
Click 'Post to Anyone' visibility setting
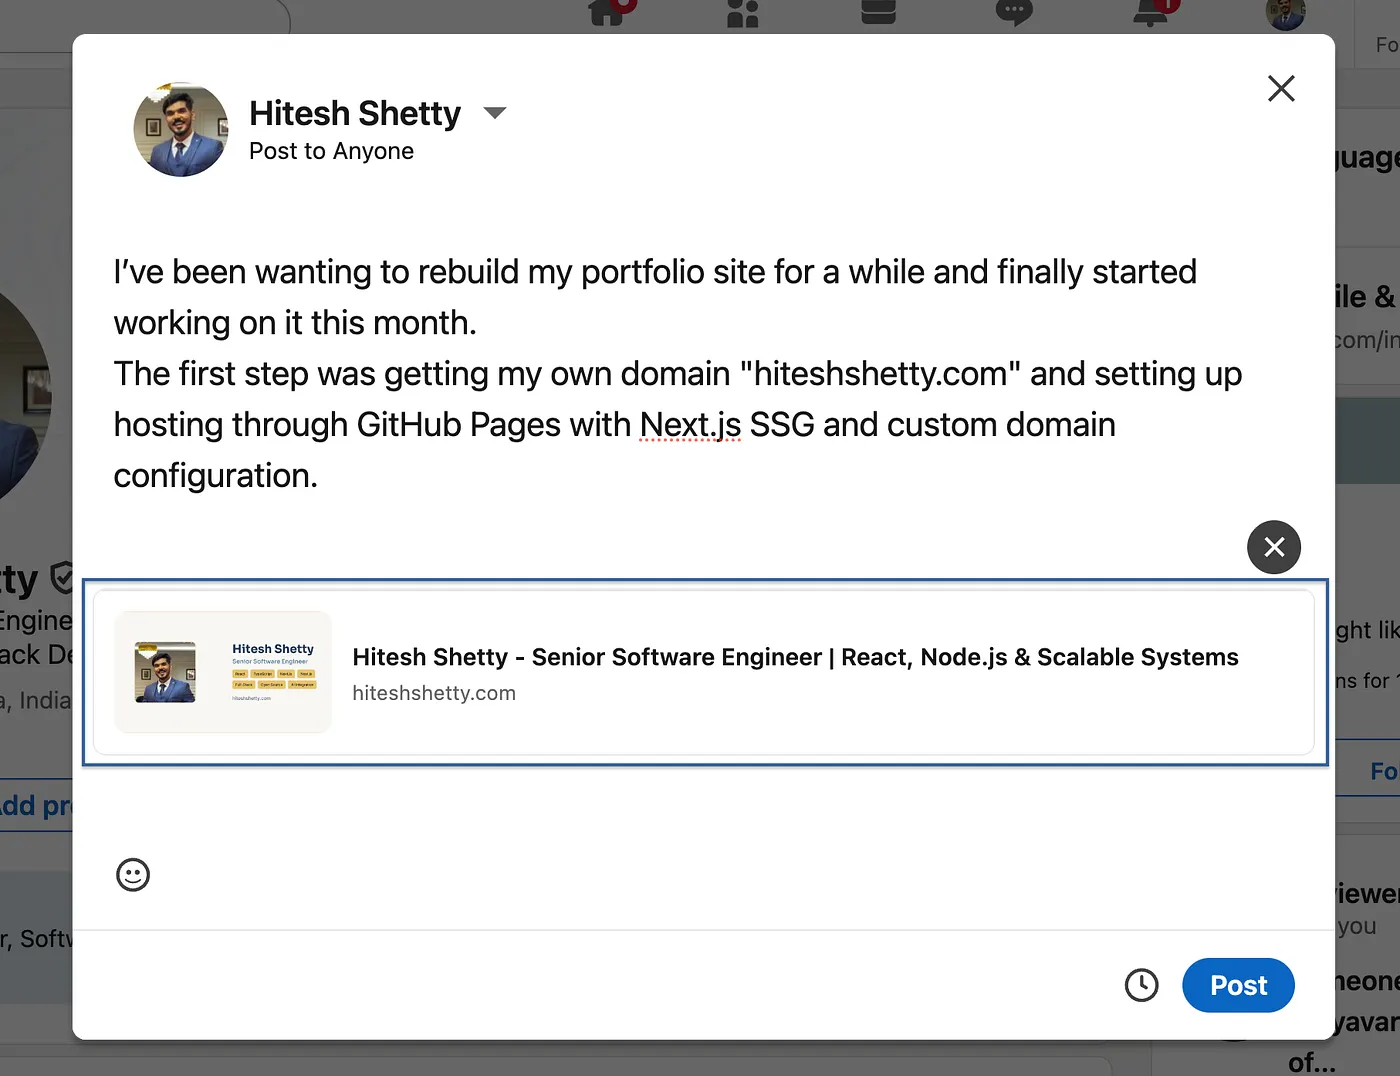(x=331, y=150)
